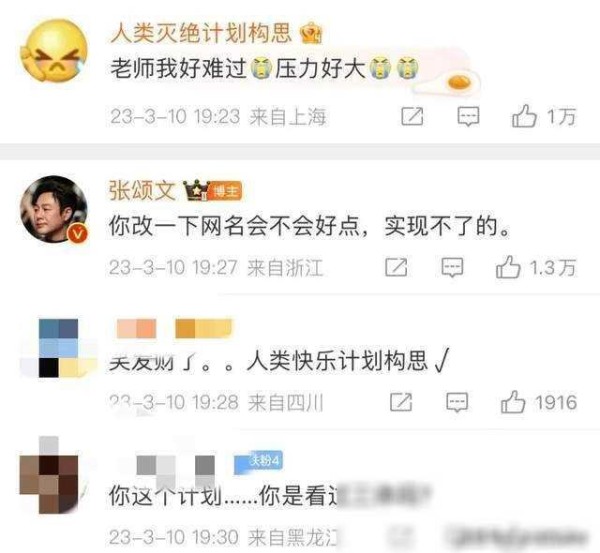
Task: Like the 老师我好难过 comment
Action: click(524, 116)
